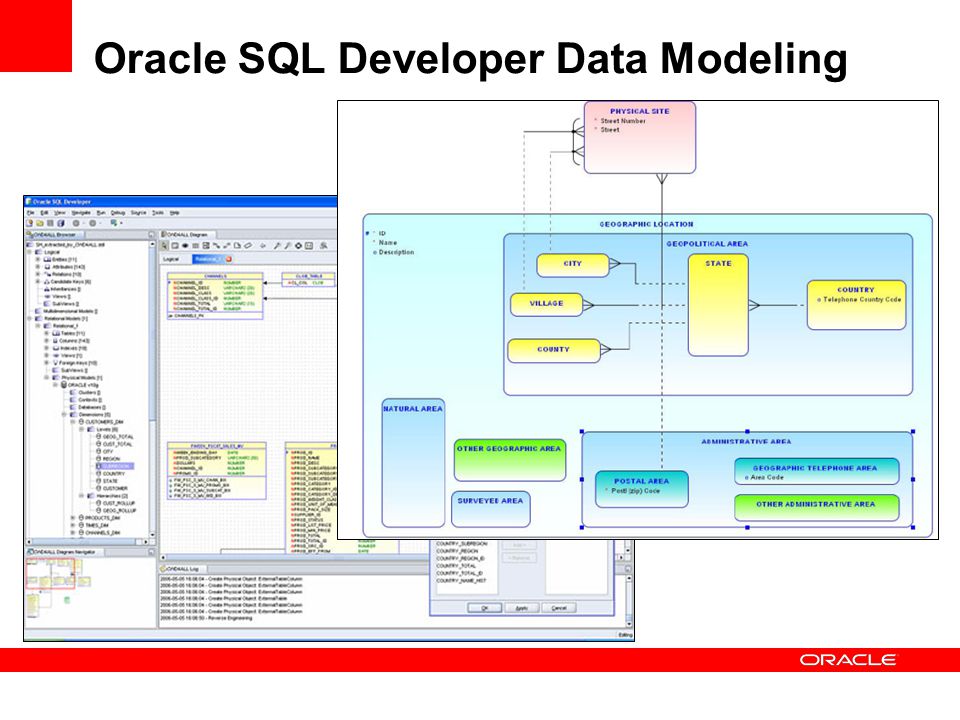
Task: Click the zoom in magnifier tool
Action: 276,246
